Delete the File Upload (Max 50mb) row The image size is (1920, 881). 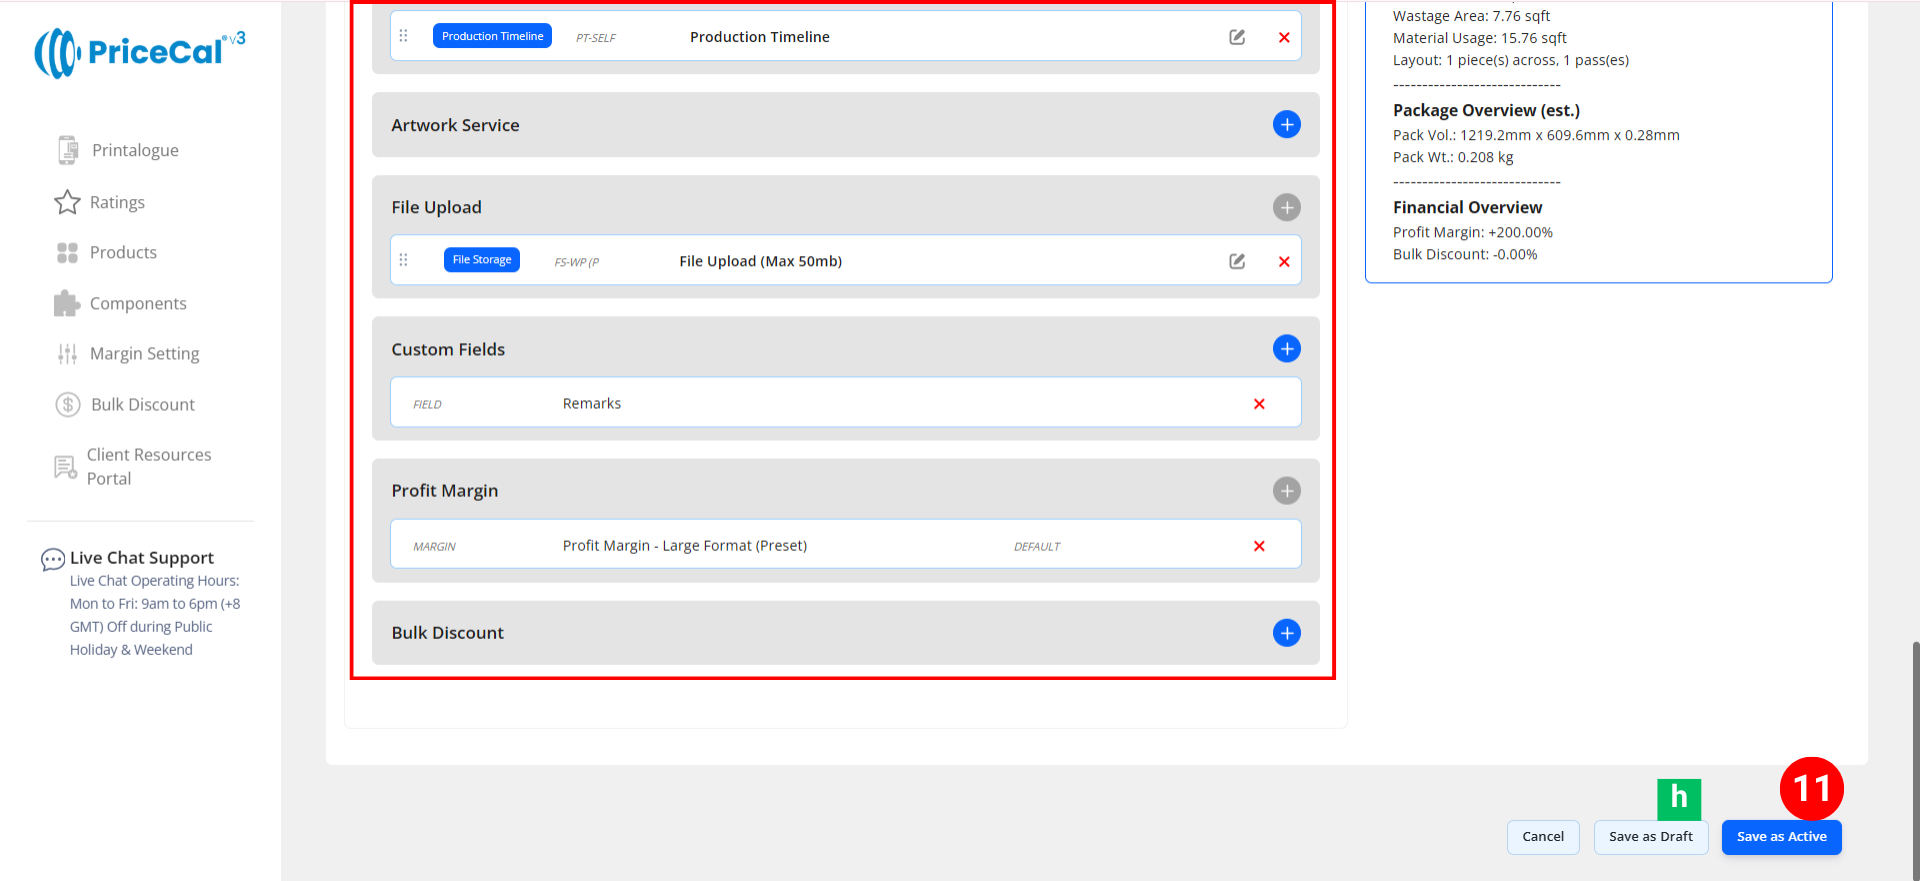(1284, 261)
